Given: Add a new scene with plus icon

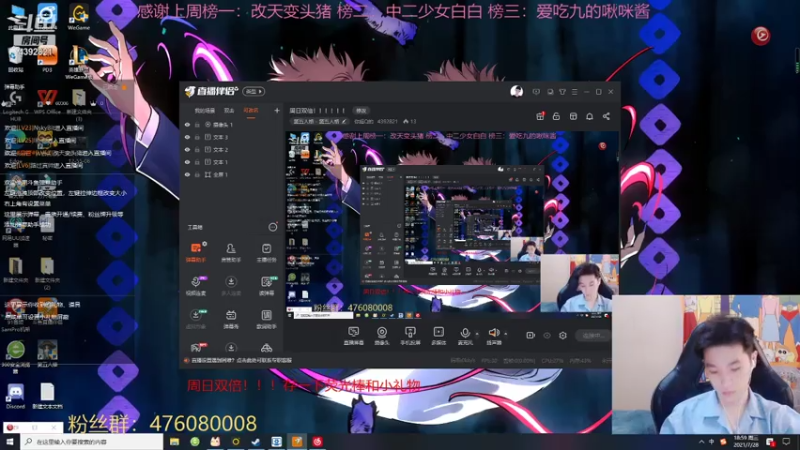Looking at the screenshot, I should (277, 110).
